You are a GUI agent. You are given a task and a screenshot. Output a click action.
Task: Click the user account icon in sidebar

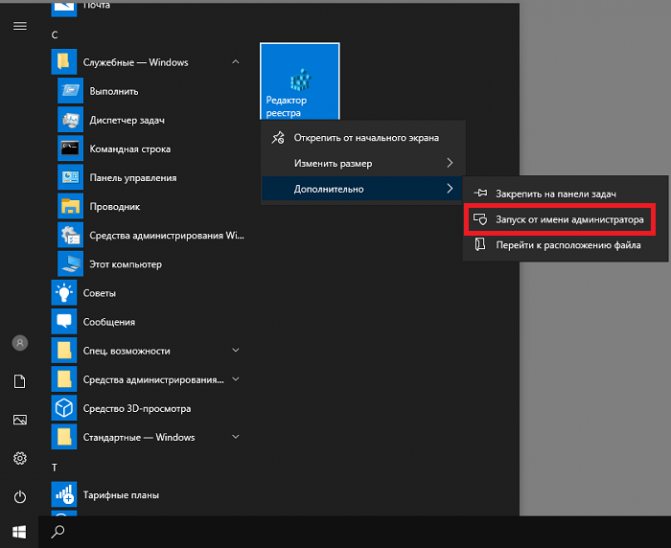(20, 343)
